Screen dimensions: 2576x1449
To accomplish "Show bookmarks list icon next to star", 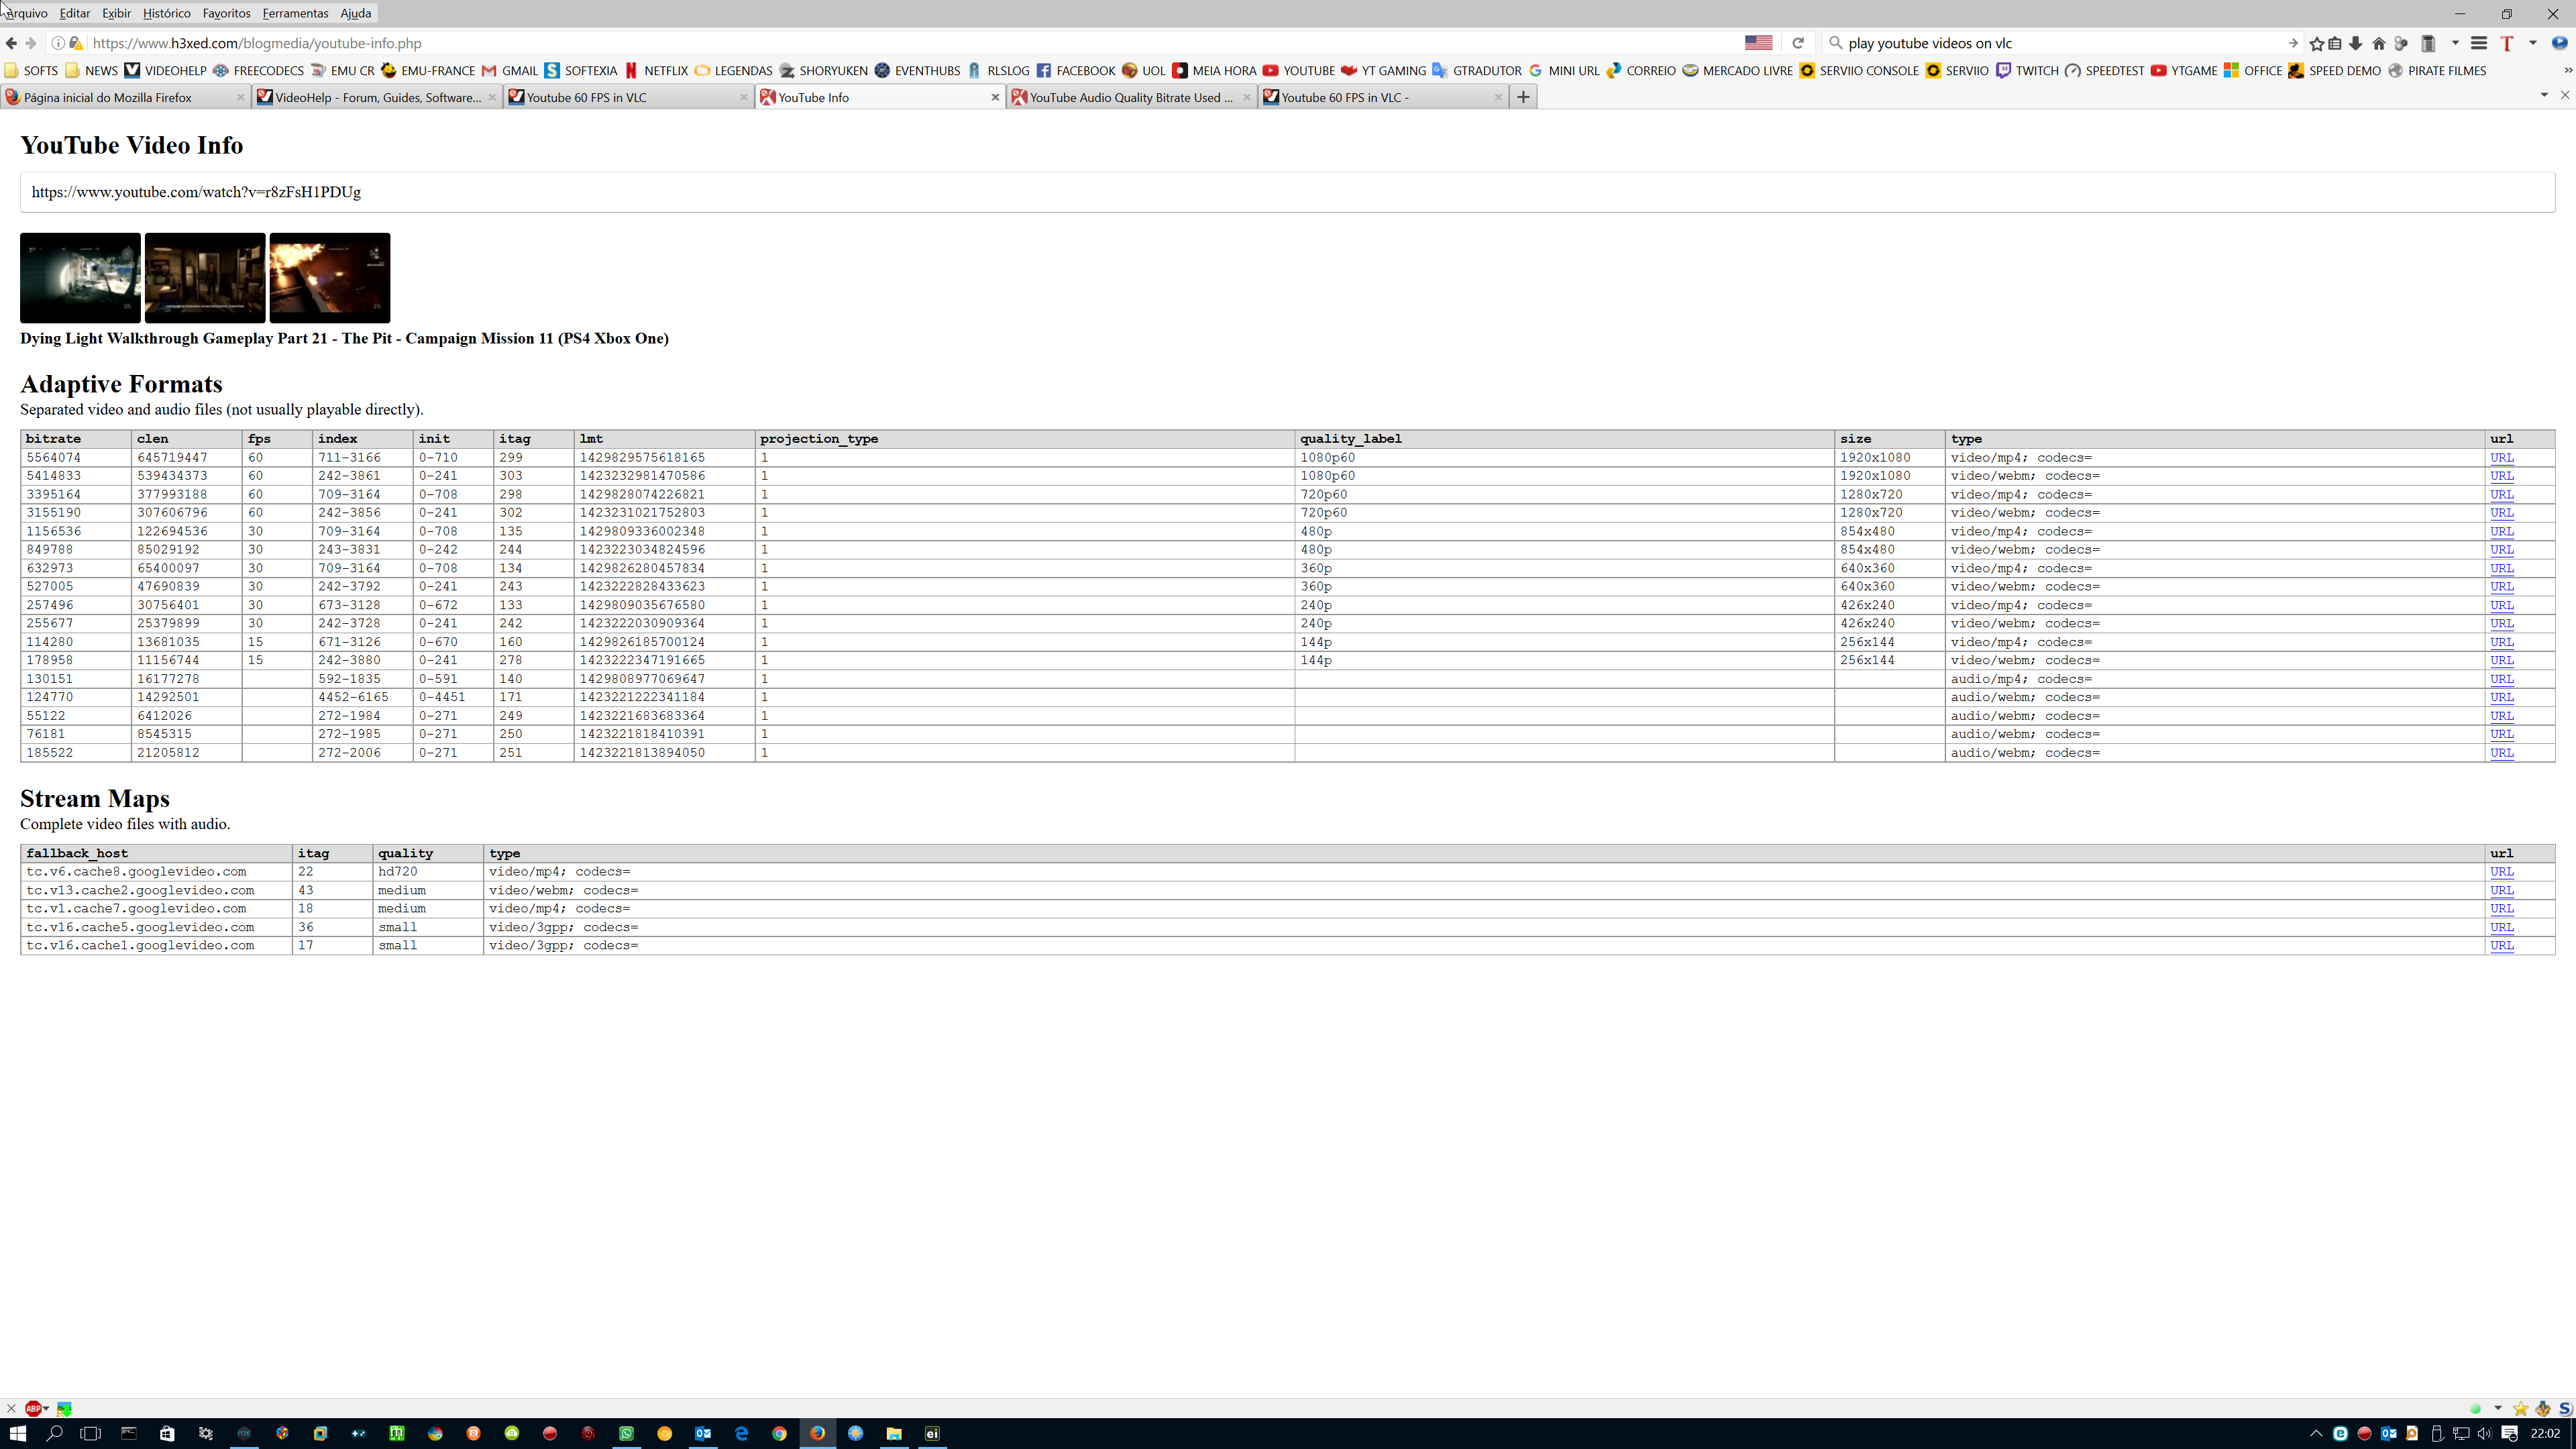I will coord(2335,43).
